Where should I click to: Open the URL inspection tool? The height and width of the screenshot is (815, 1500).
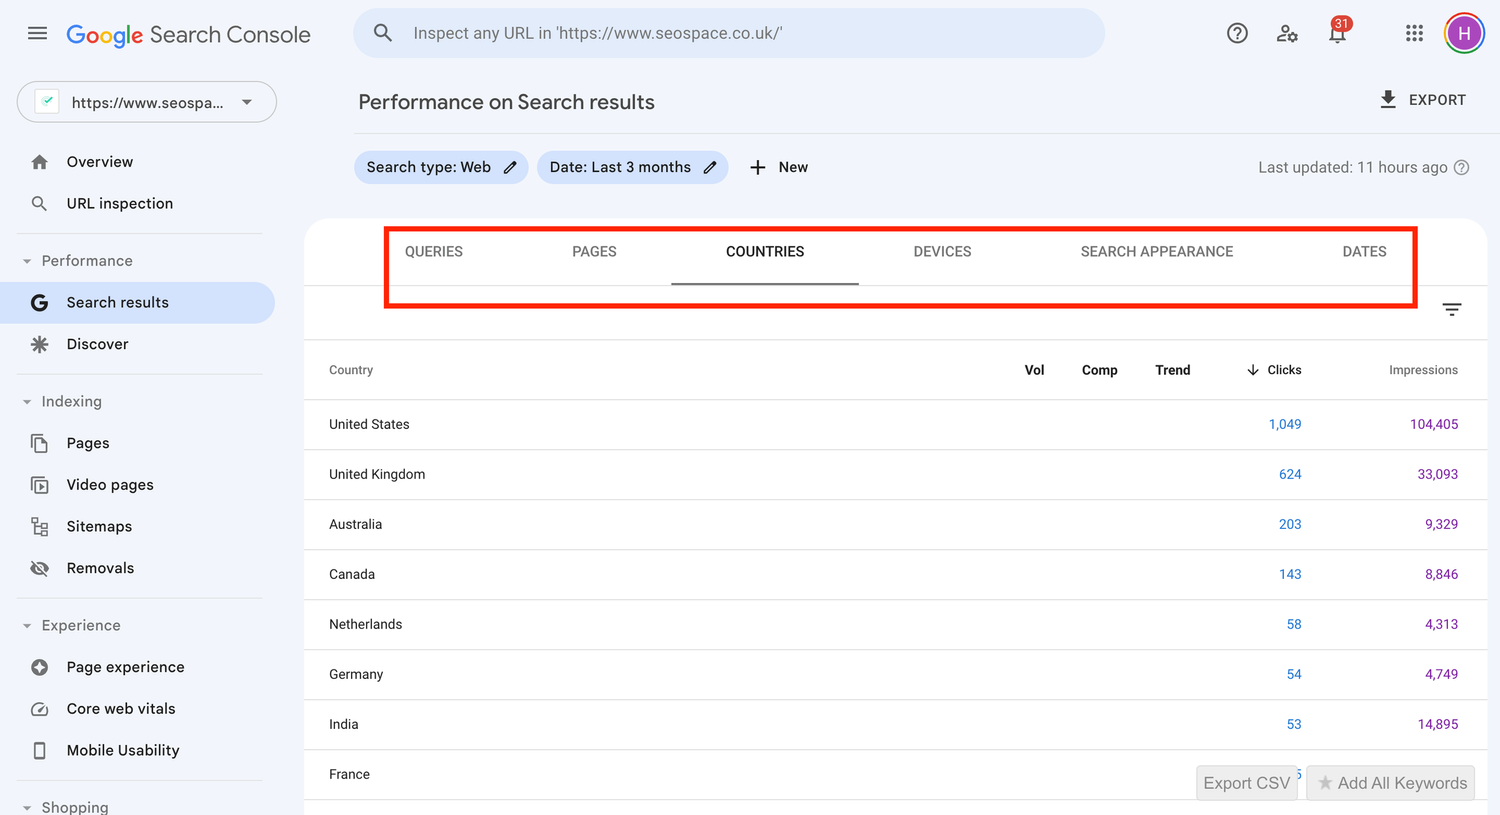[119, 203]
